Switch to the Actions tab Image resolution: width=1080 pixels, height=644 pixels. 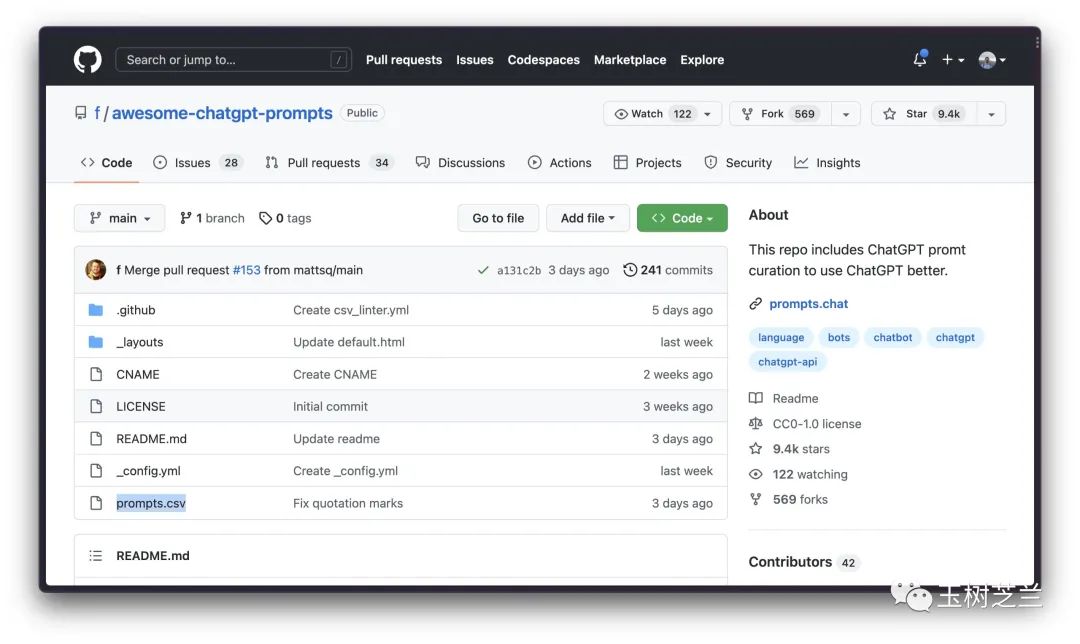559,163
